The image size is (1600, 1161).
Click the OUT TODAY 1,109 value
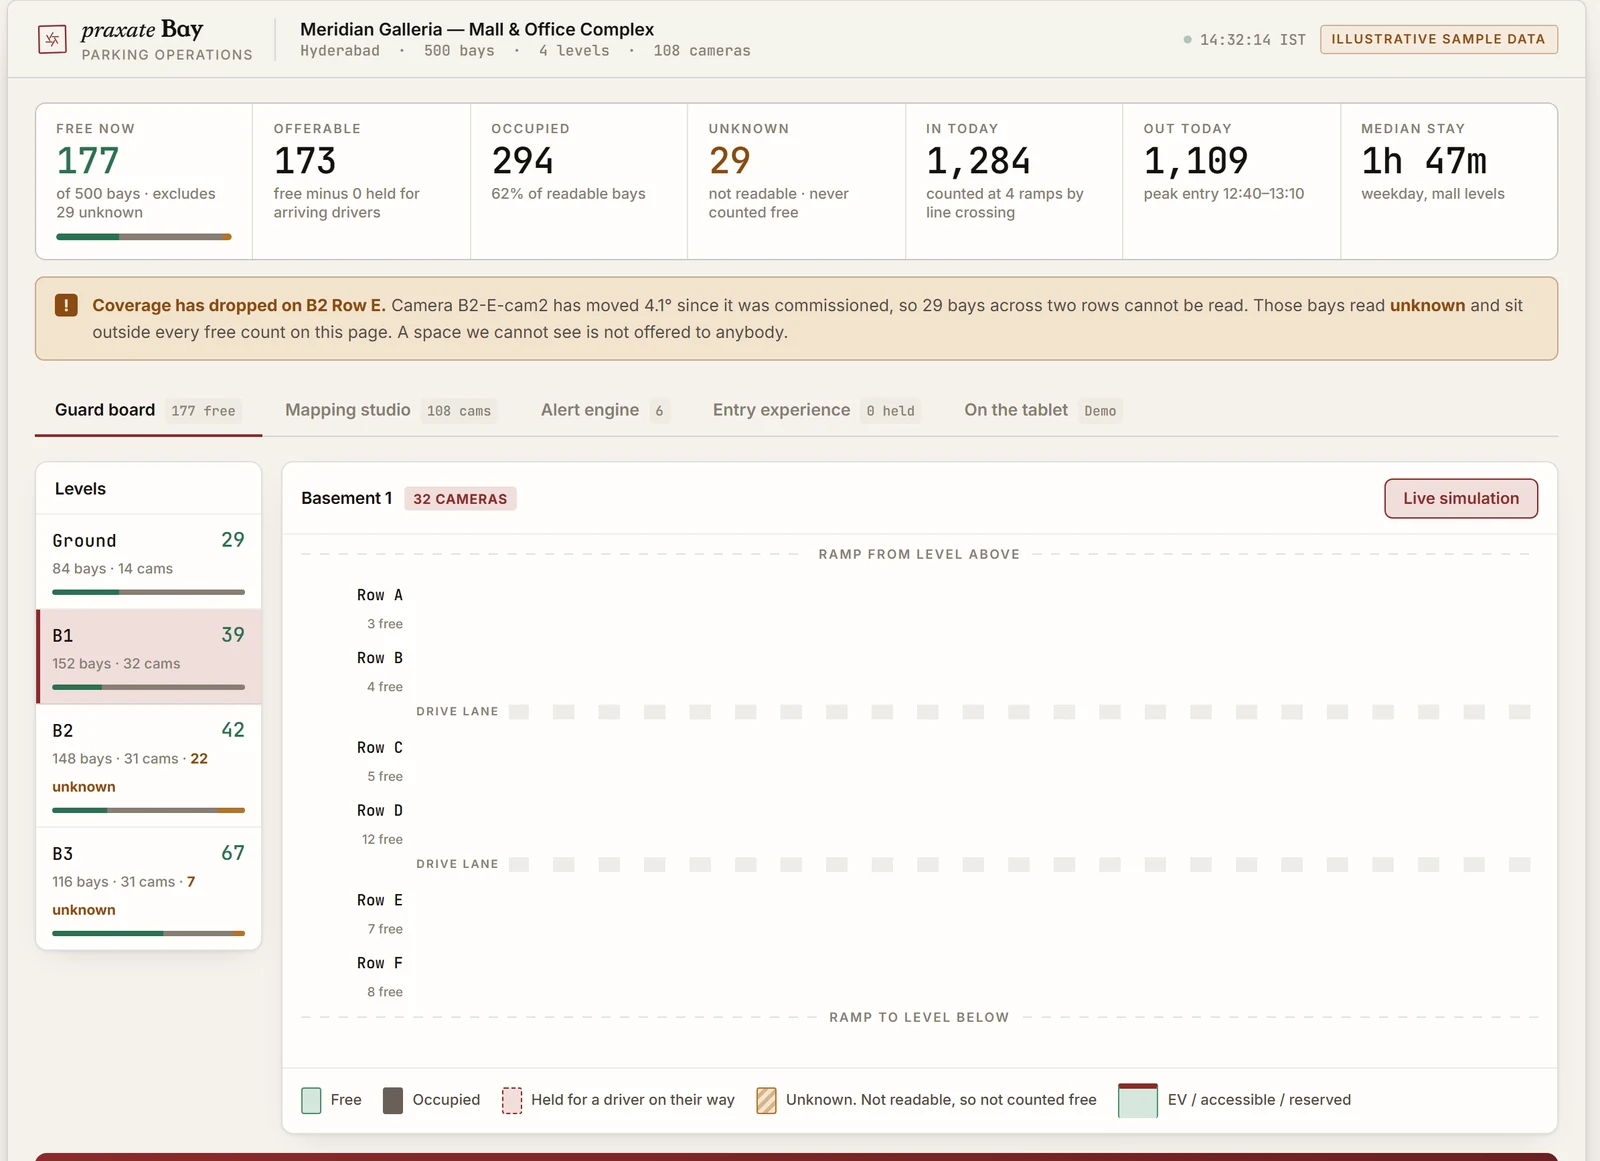[1196, 160]
